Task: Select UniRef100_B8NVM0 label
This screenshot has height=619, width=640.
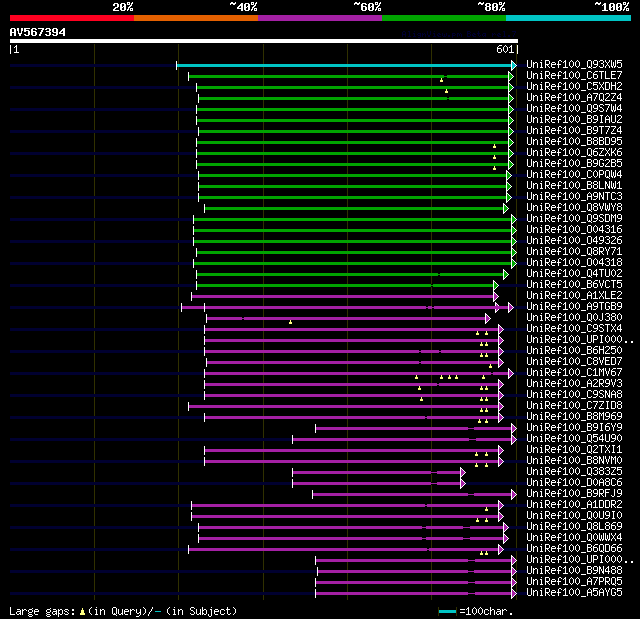Action: pyautogui.click(x=574, y=461)
